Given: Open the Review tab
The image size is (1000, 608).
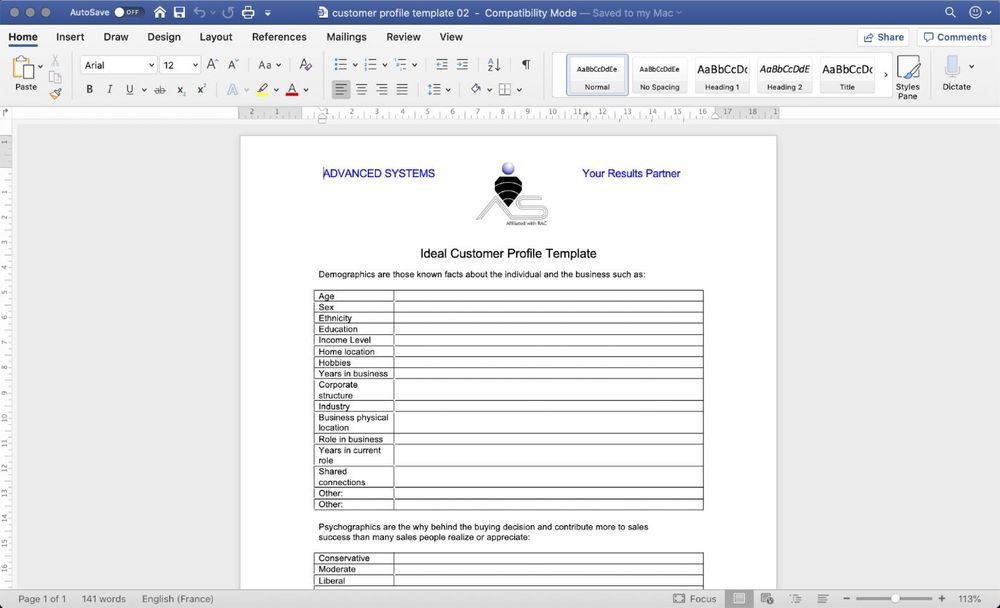Looking at the screenshot, I should click(x=403, y=36).
